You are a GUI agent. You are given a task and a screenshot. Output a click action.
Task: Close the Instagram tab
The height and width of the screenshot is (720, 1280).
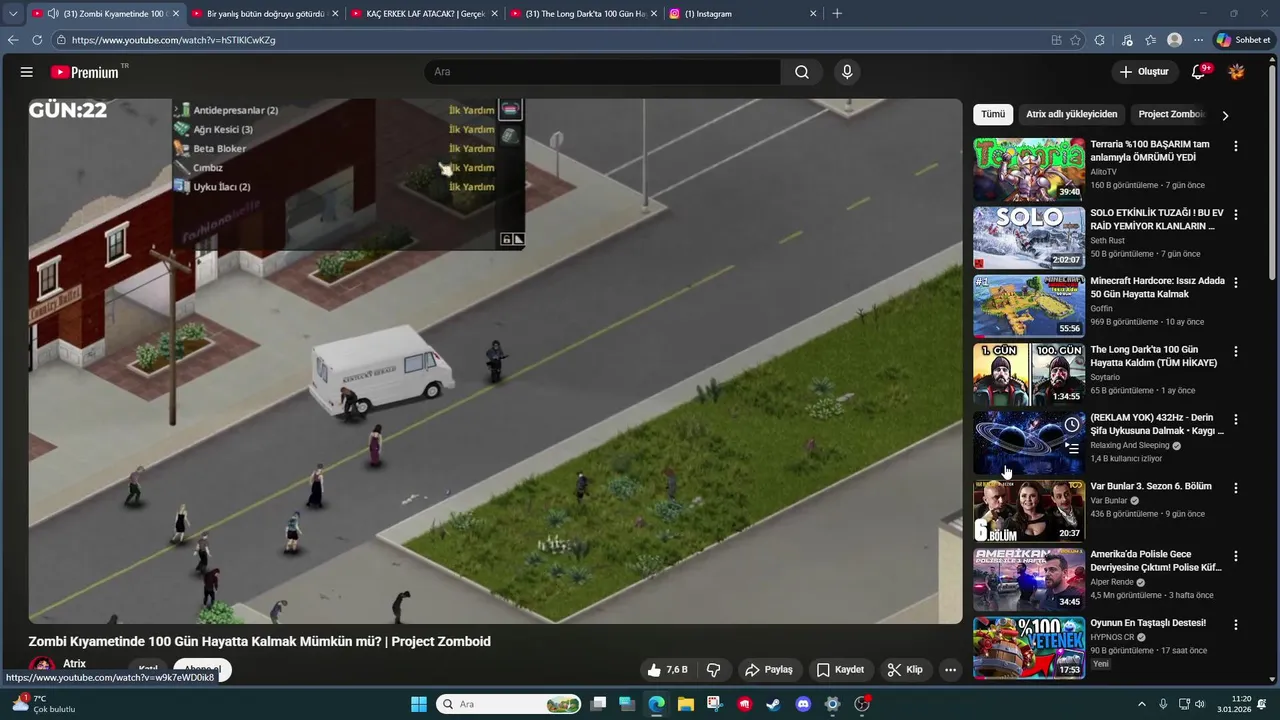pos(813,14)
